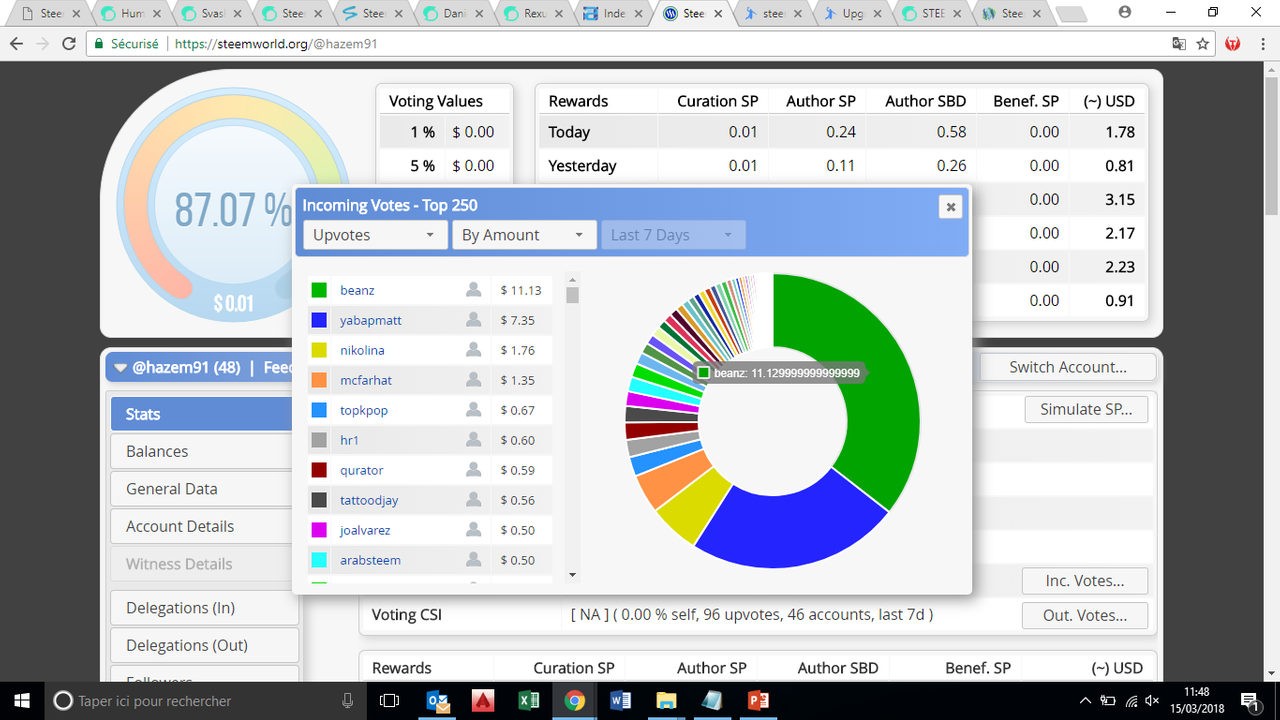Open the Last 7 Days dropdown

tap(673, 235)
